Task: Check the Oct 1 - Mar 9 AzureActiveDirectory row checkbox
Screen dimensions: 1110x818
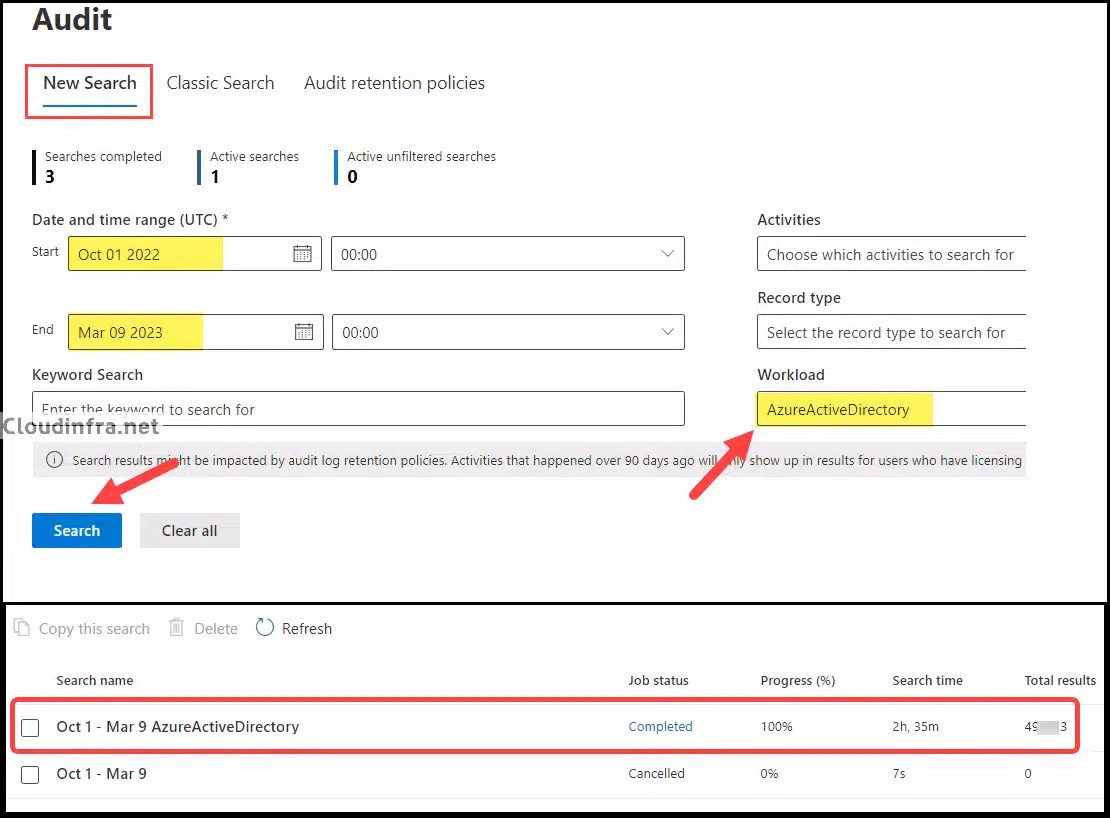Action: pos(30,727)
